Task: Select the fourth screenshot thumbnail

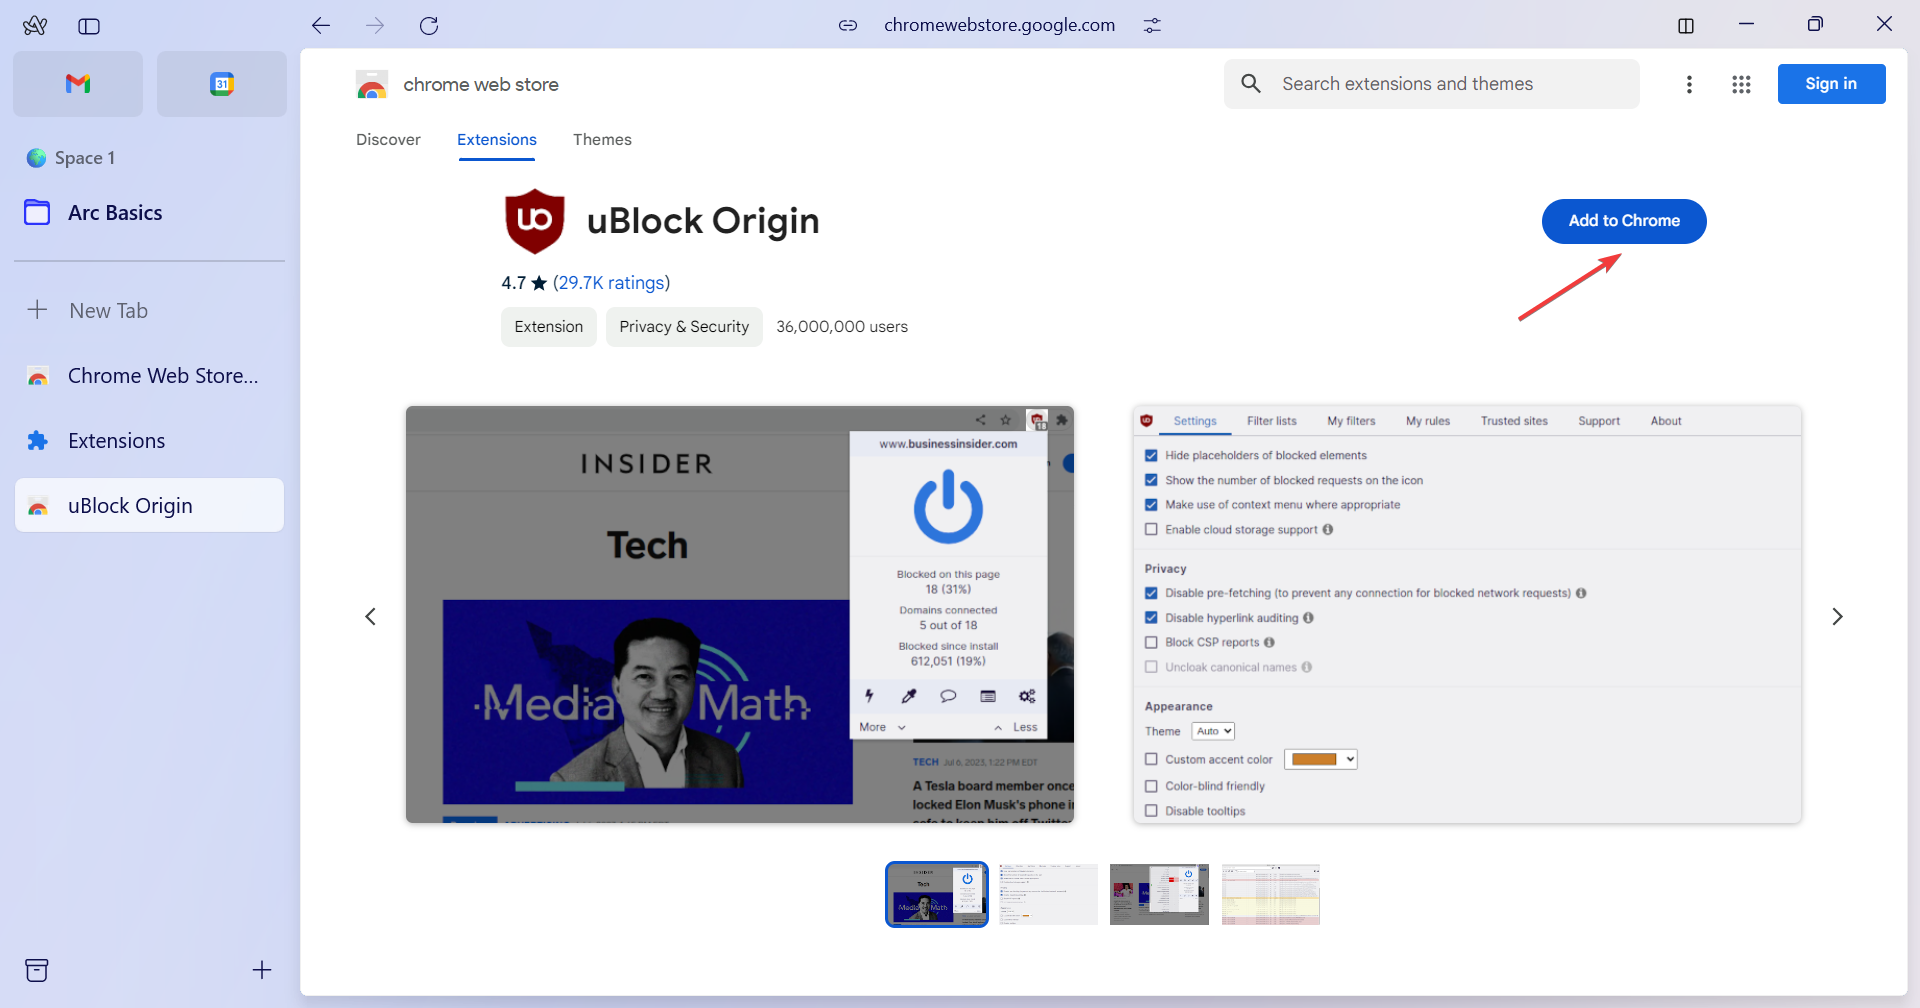Action: (x=1270, y=895)
